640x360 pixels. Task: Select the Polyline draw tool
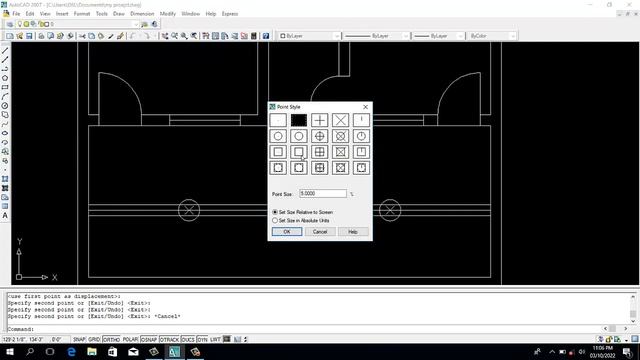click(5, 69)
